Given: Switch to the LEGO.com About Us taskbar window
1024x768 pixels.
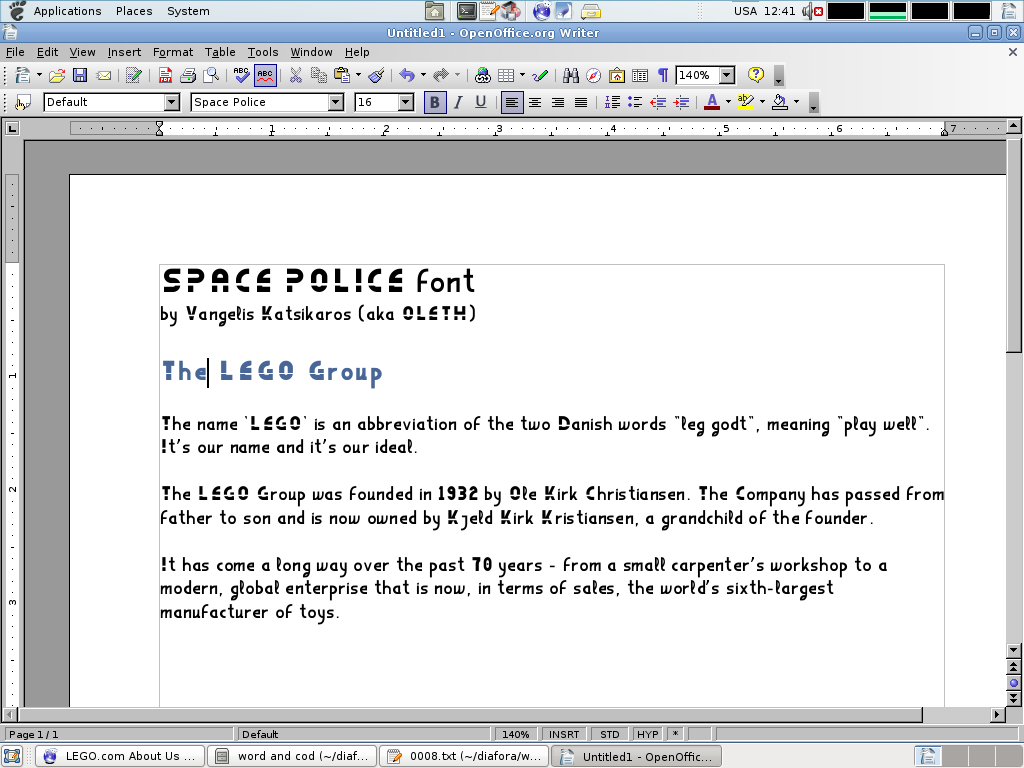Looking at the screenshot, I should 120,756.
